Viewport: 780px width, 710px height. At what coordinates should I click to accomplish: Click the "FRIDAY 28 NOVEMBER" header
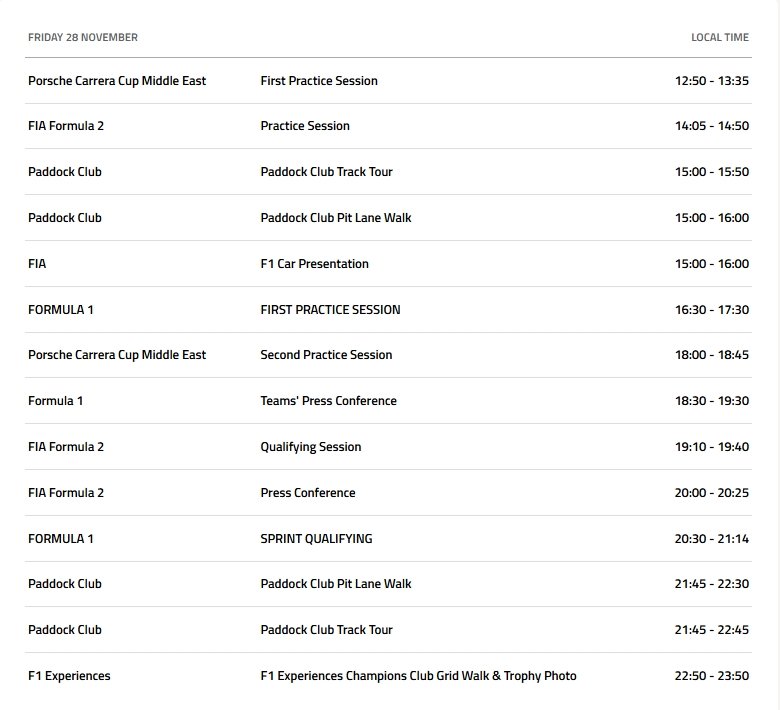pyautogui.click(x=83, y=38)
